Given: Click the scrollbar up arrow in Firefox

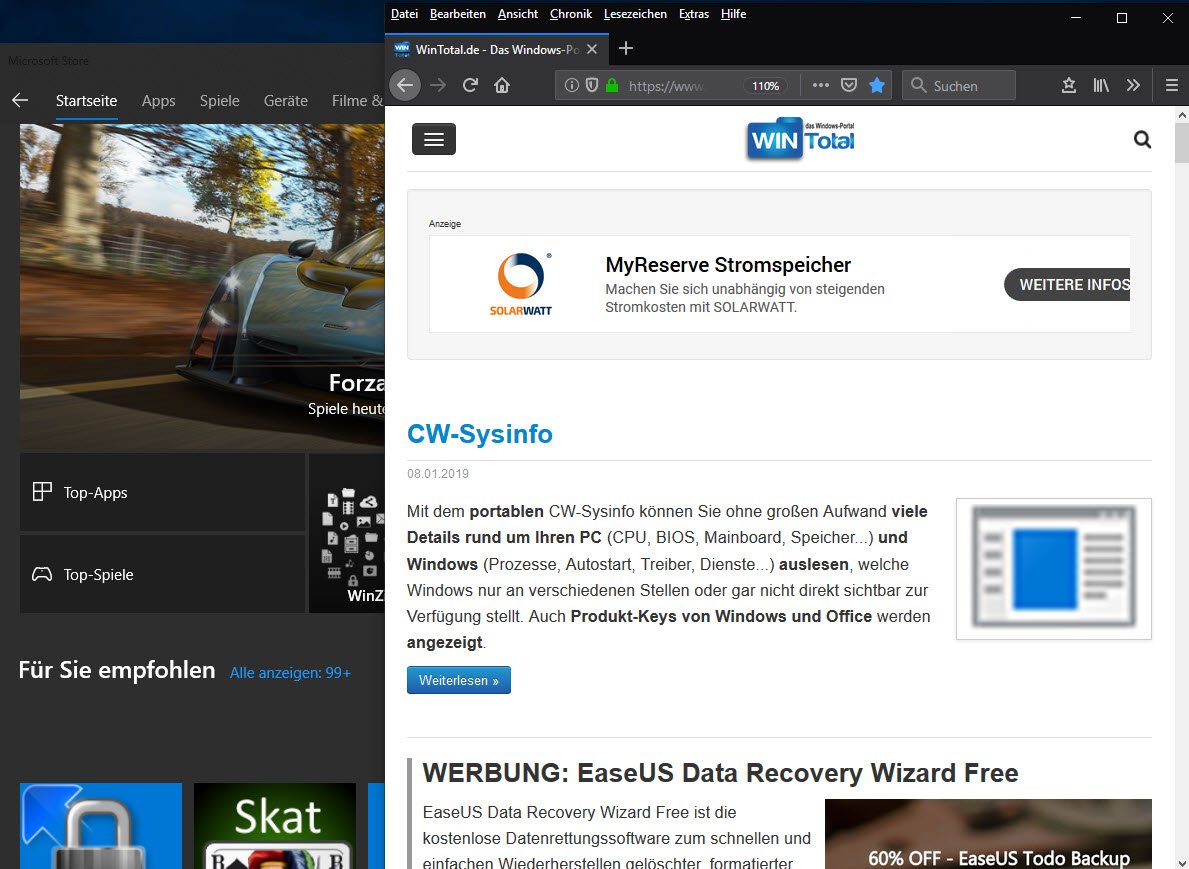Looking at the screenshot, I should click(x=1181, y=115).
